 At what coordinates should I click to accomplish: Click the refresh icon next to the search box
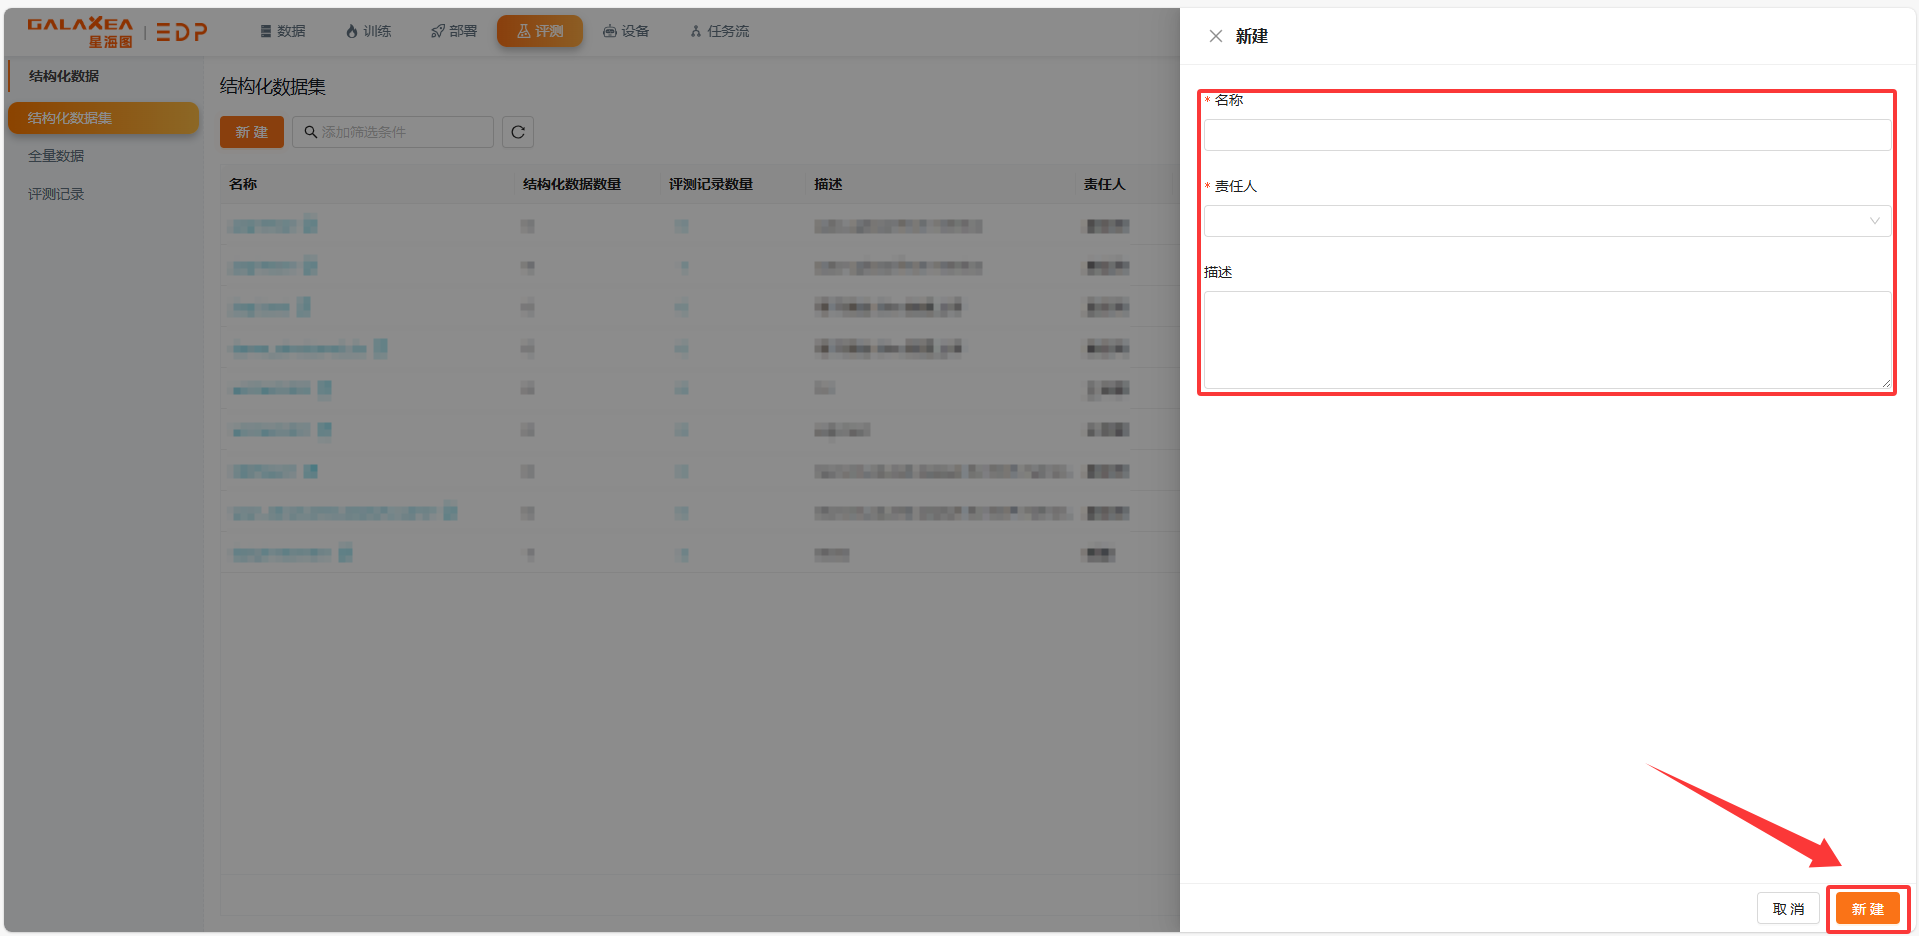(518, 132)
